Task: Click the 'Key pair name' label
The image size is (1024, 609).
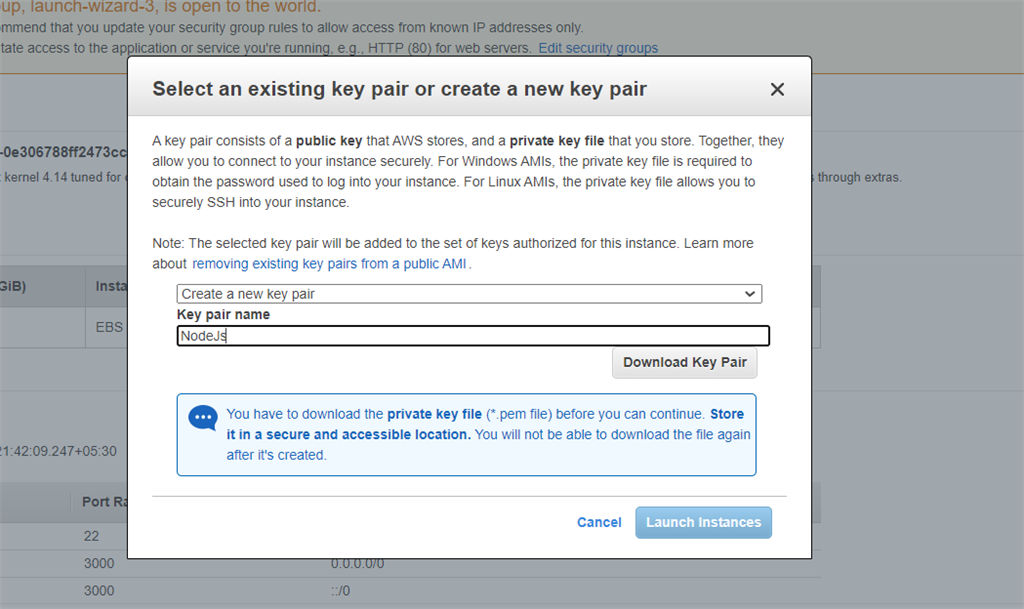Action: click(223, 314)
